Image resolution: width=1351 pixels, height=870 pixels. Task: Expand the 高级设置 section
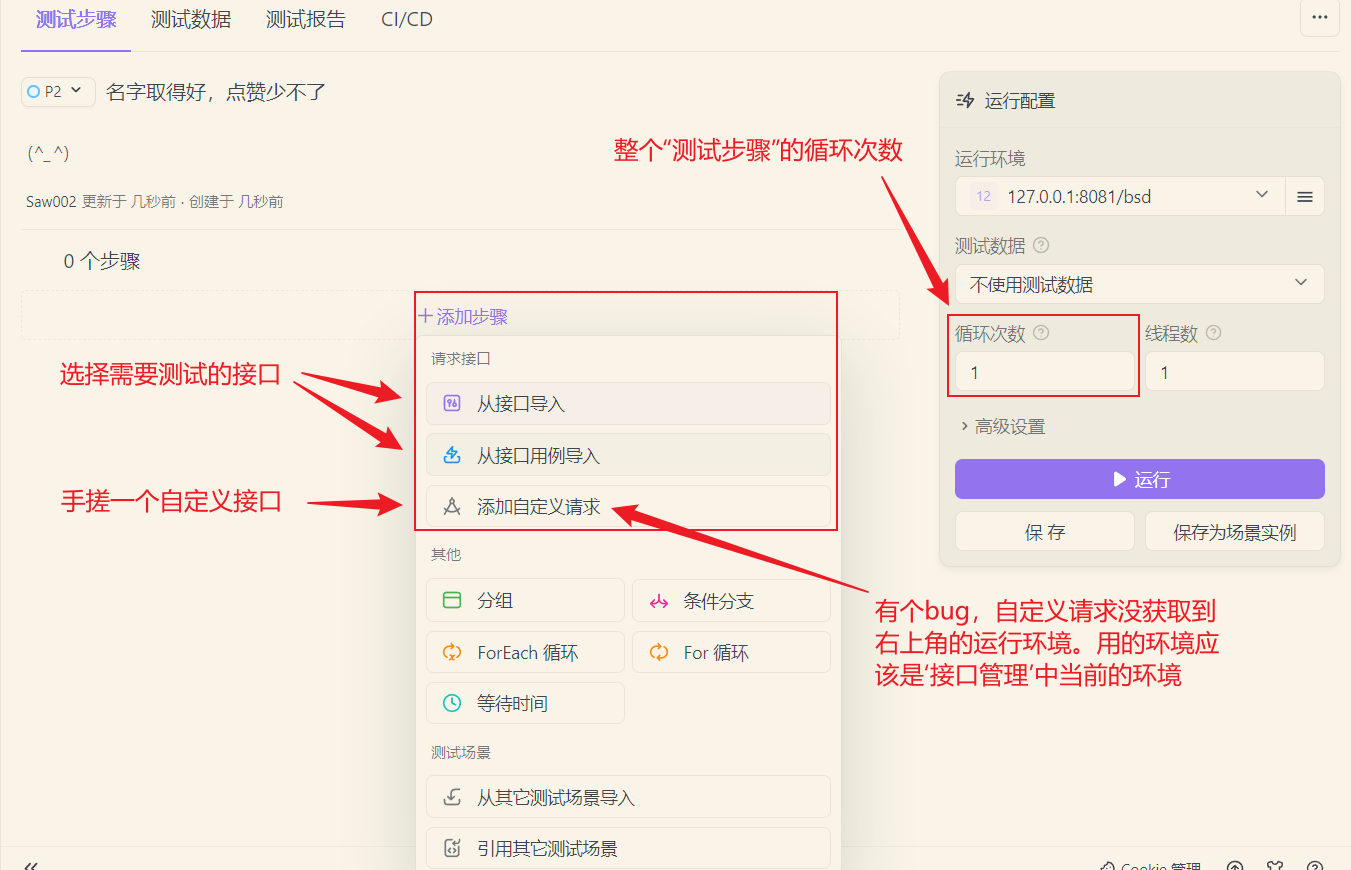[1003, 426]
